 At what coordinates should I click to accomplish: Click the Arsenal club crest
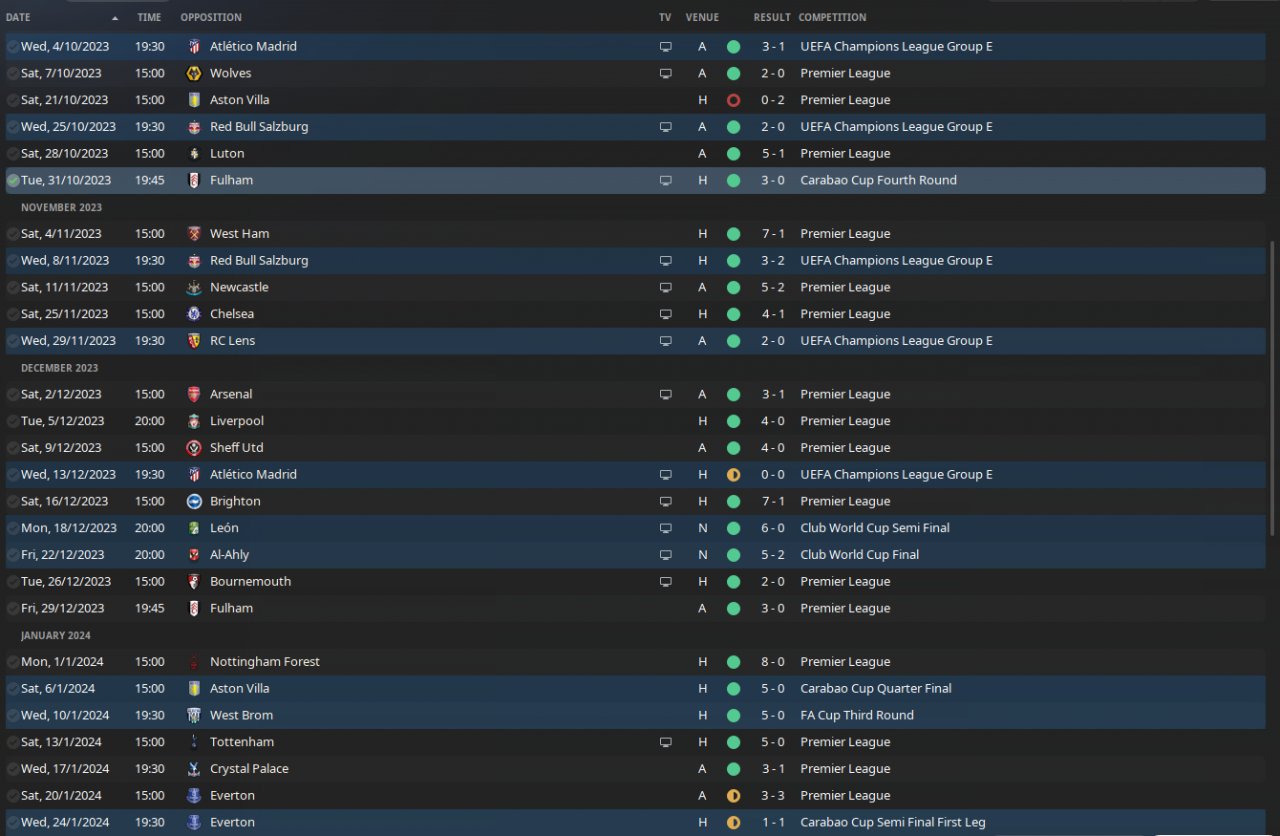[194, 394]
